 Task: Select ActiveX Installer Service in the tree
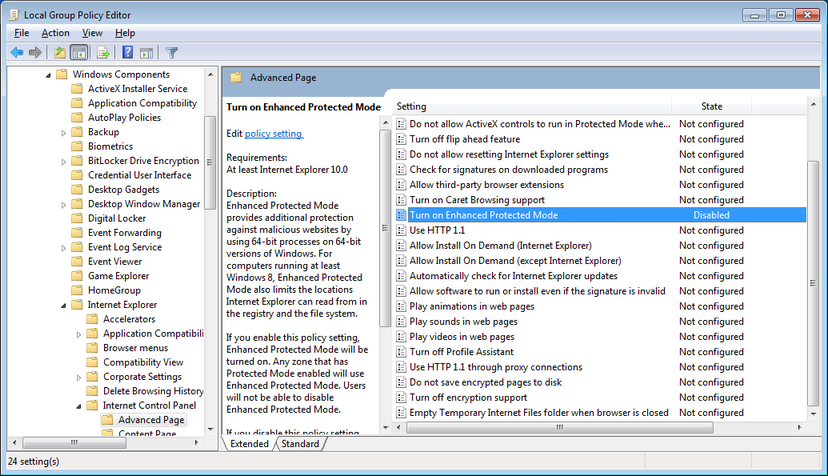(x=137, y=89)
